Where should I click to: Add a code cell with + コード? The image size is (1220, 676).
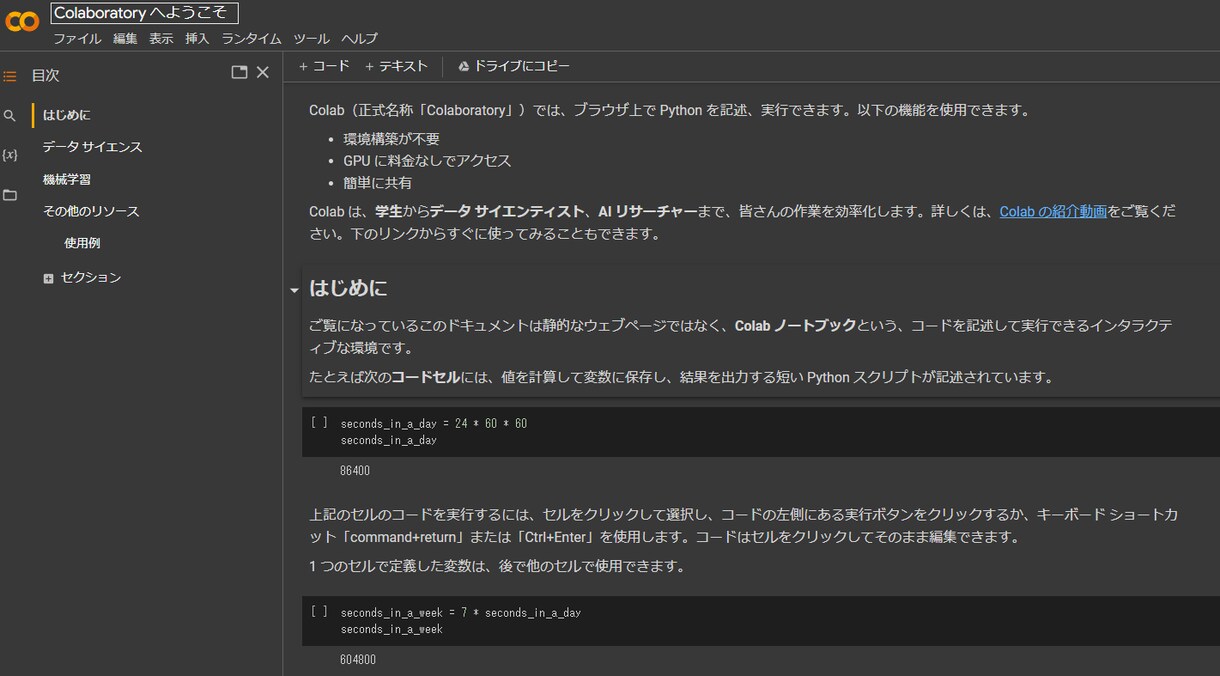(x=324, y=66)
